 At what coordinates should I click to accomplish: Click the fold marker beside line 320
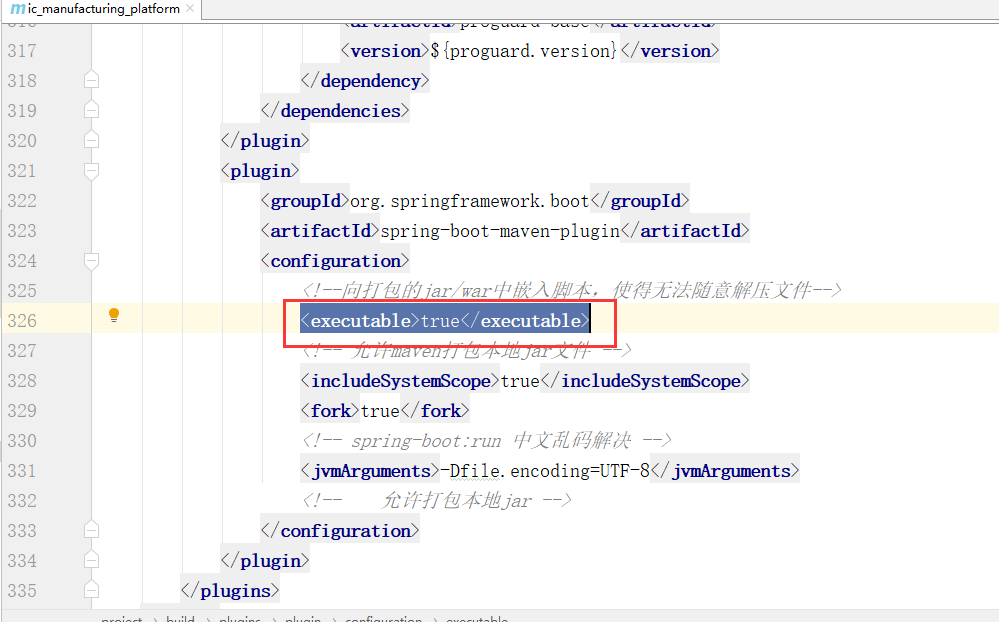tap(91, 140)
